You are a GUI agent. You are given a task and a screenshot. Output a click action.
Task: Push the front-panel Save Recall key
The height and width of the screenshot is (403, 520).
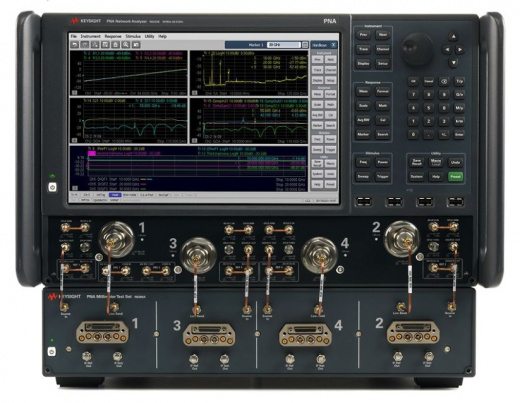(417, 162)
